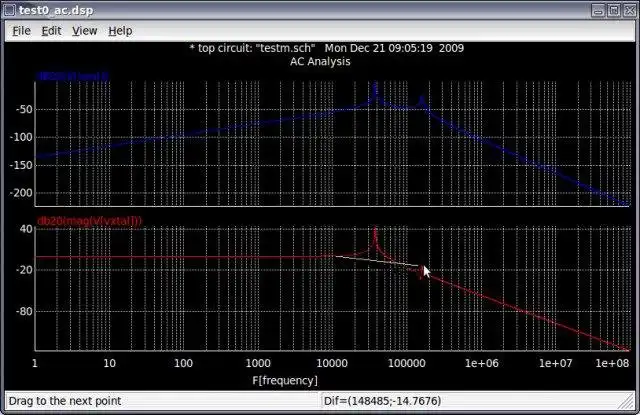Open the File menu
The width and height of the screenshot is (640, 415).
pyautogui.click(x=21, y=31)
